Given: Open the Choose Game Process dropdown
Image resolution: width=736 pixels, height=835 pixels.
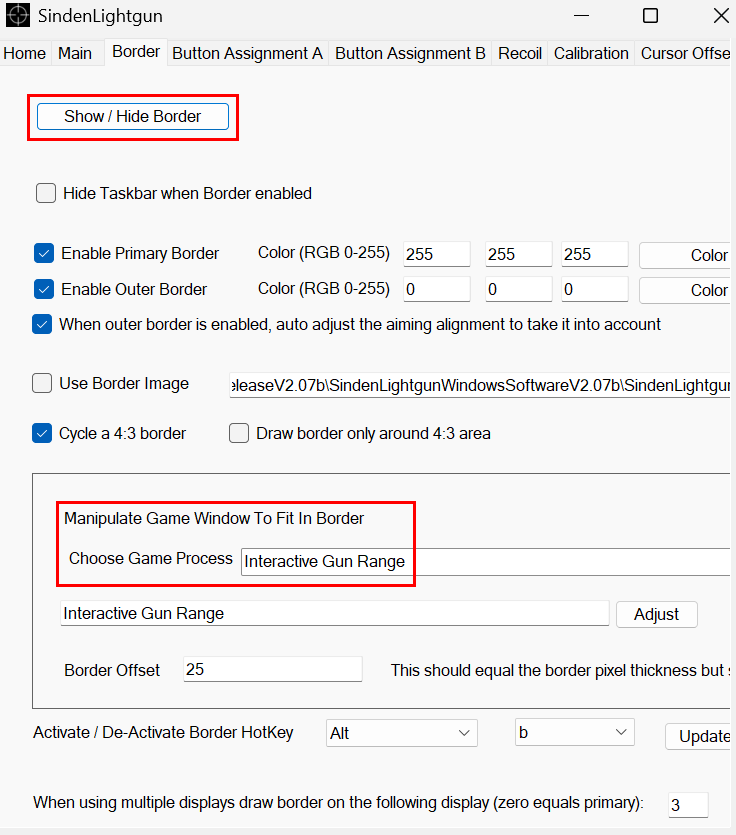Looking at the screenshot, I should (486, 562).
